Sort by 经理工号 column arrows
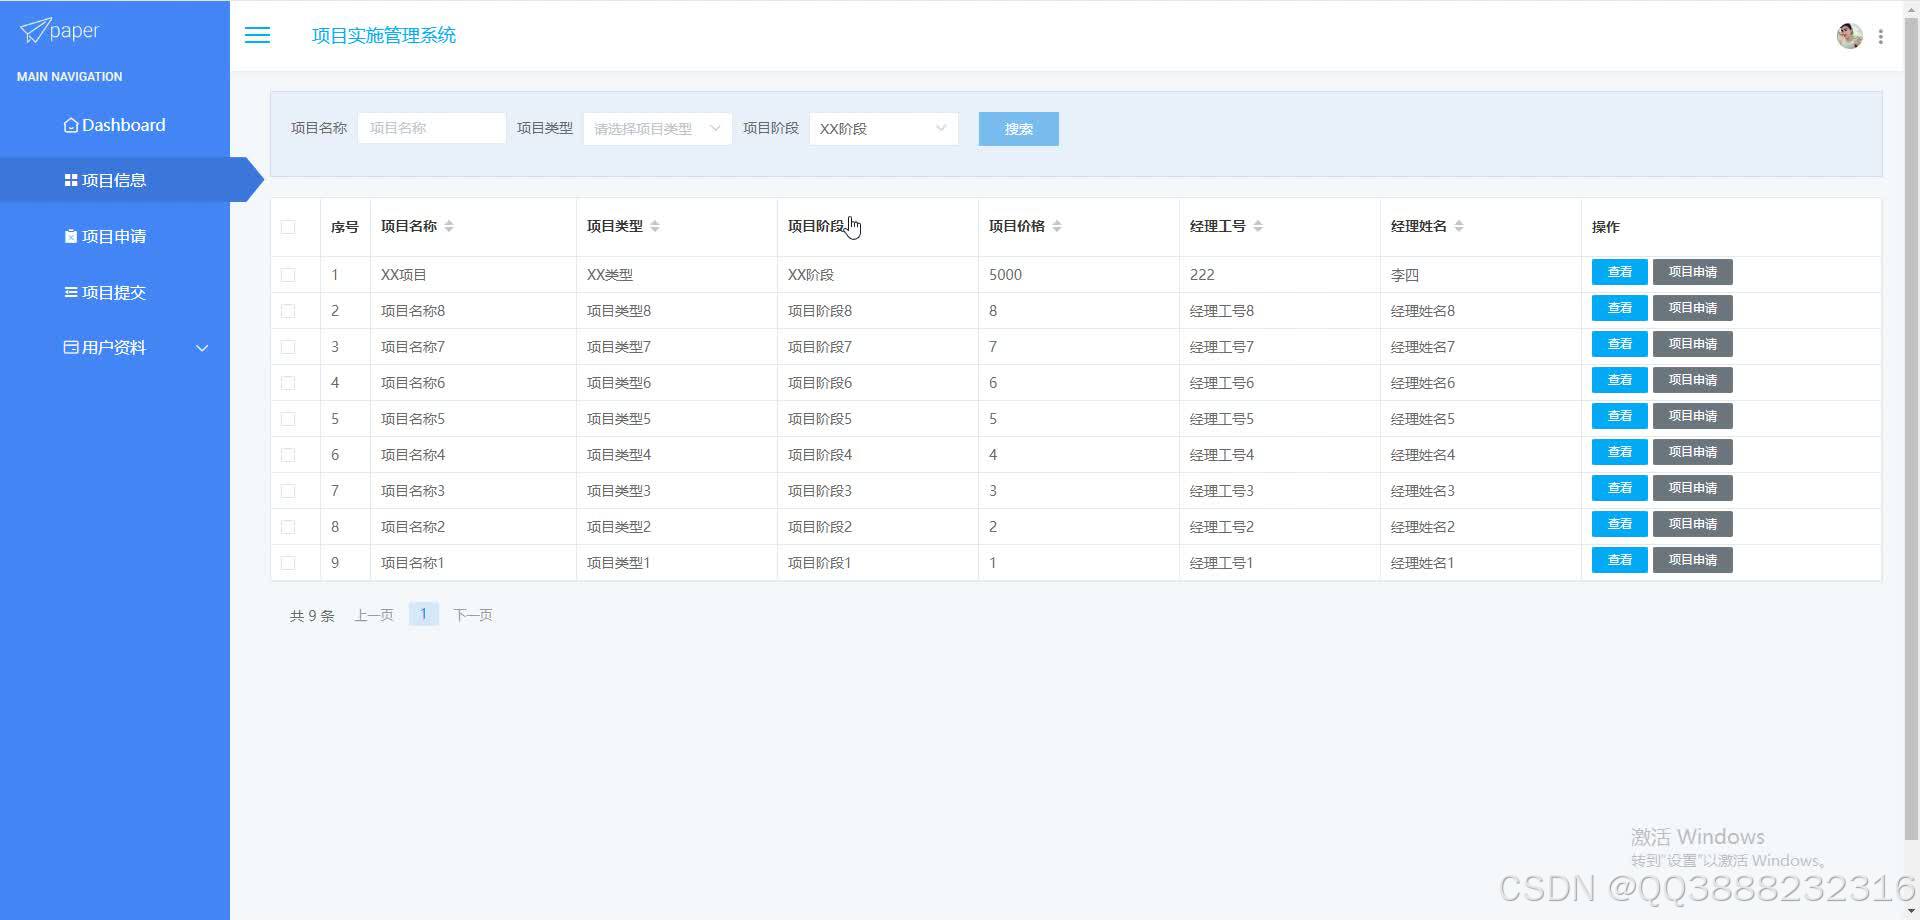This screenshot has height=920, width=1920. point(1258,226)
